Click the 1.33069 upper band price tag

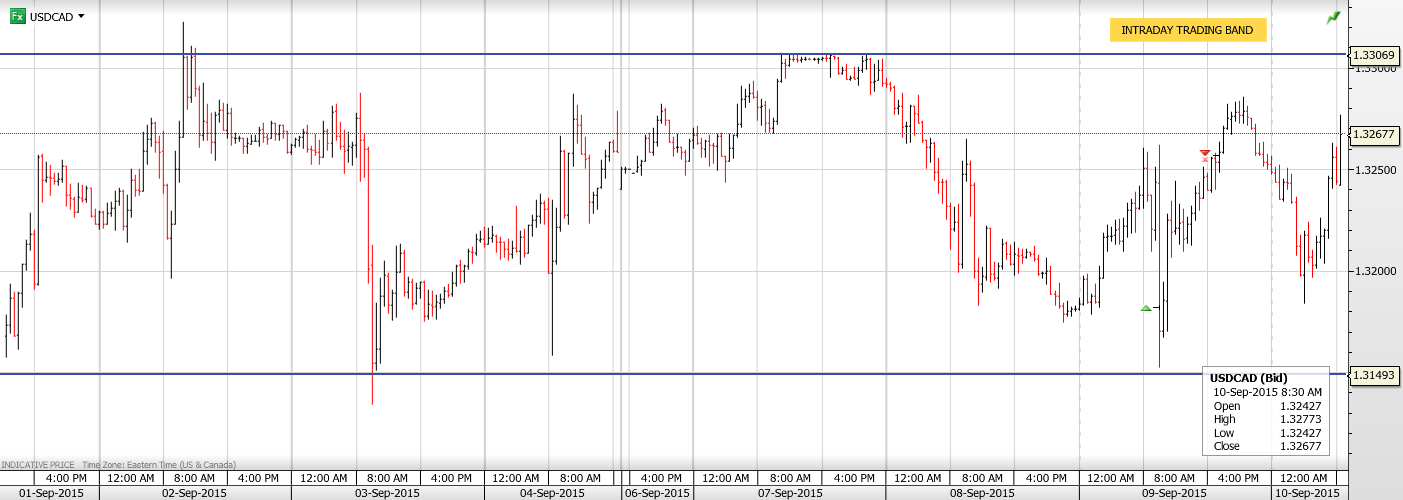tap(1372, 54)
